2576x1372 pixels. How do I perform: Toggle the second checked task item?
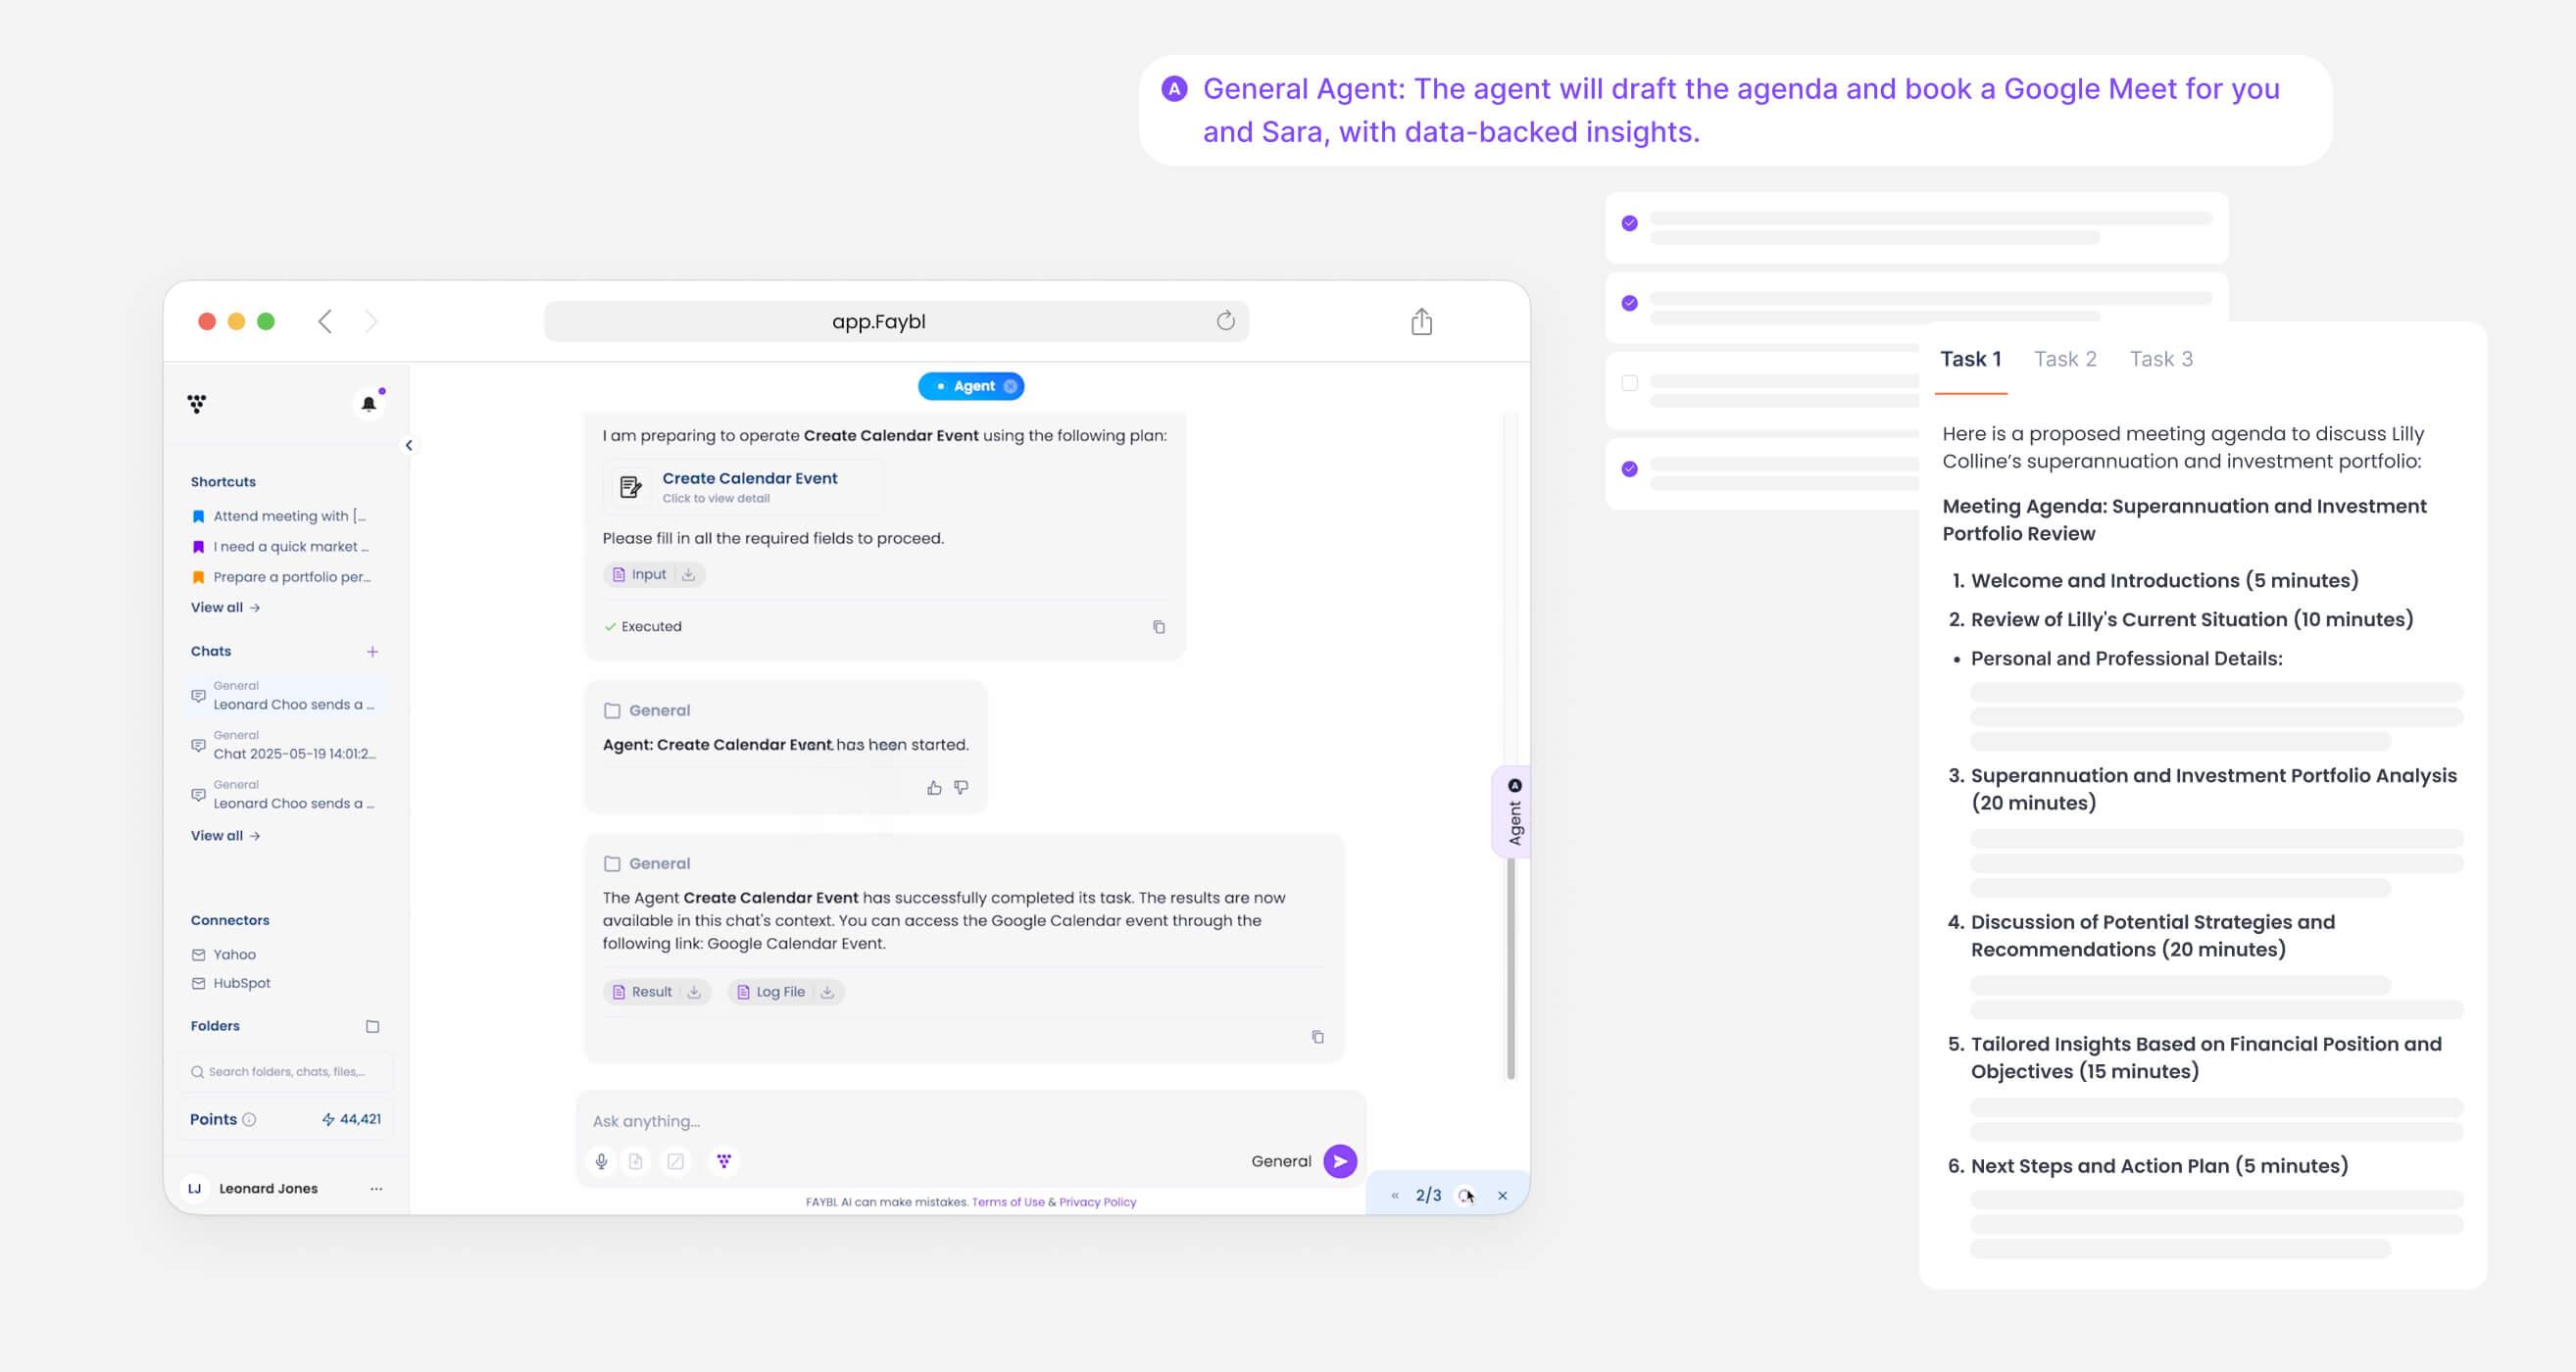coord(1629,303)
